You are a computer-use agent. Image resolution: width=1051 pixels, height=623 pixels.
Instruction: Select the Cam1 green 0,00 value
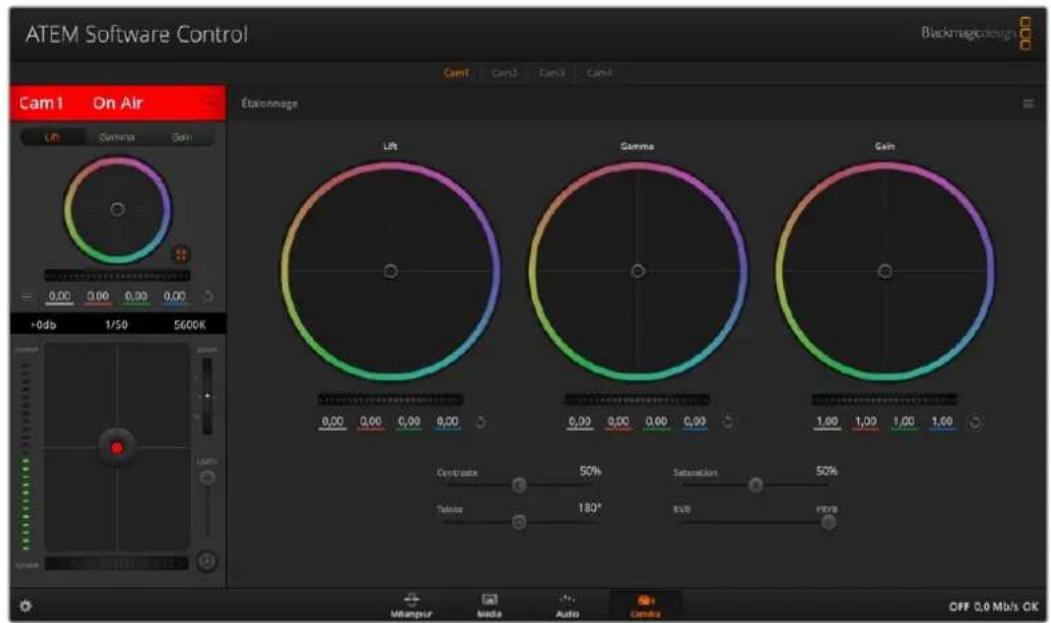(x=136, y=296)
